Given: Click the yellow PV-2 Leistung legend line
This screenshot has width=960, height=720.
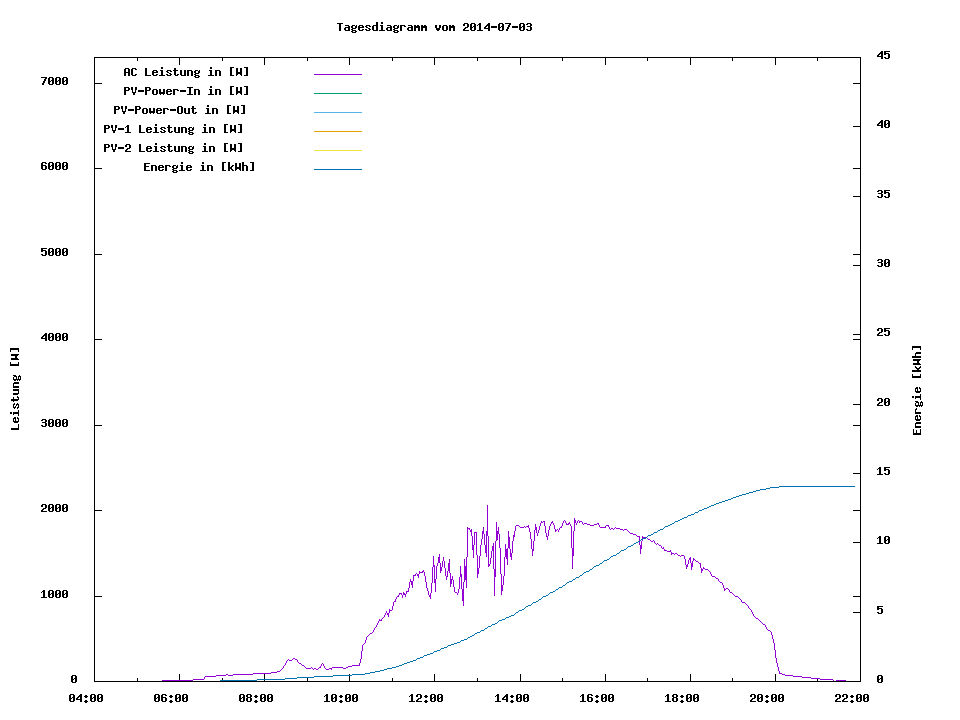Looking at the screenshot, I should click(337, 150).
